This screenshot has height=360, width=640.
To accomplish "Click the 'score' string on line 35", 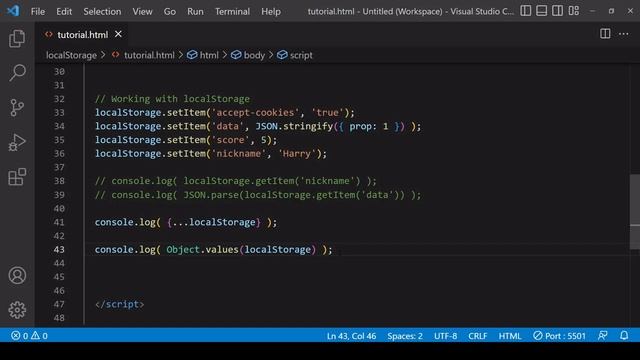I will click(x=231, y=140).
